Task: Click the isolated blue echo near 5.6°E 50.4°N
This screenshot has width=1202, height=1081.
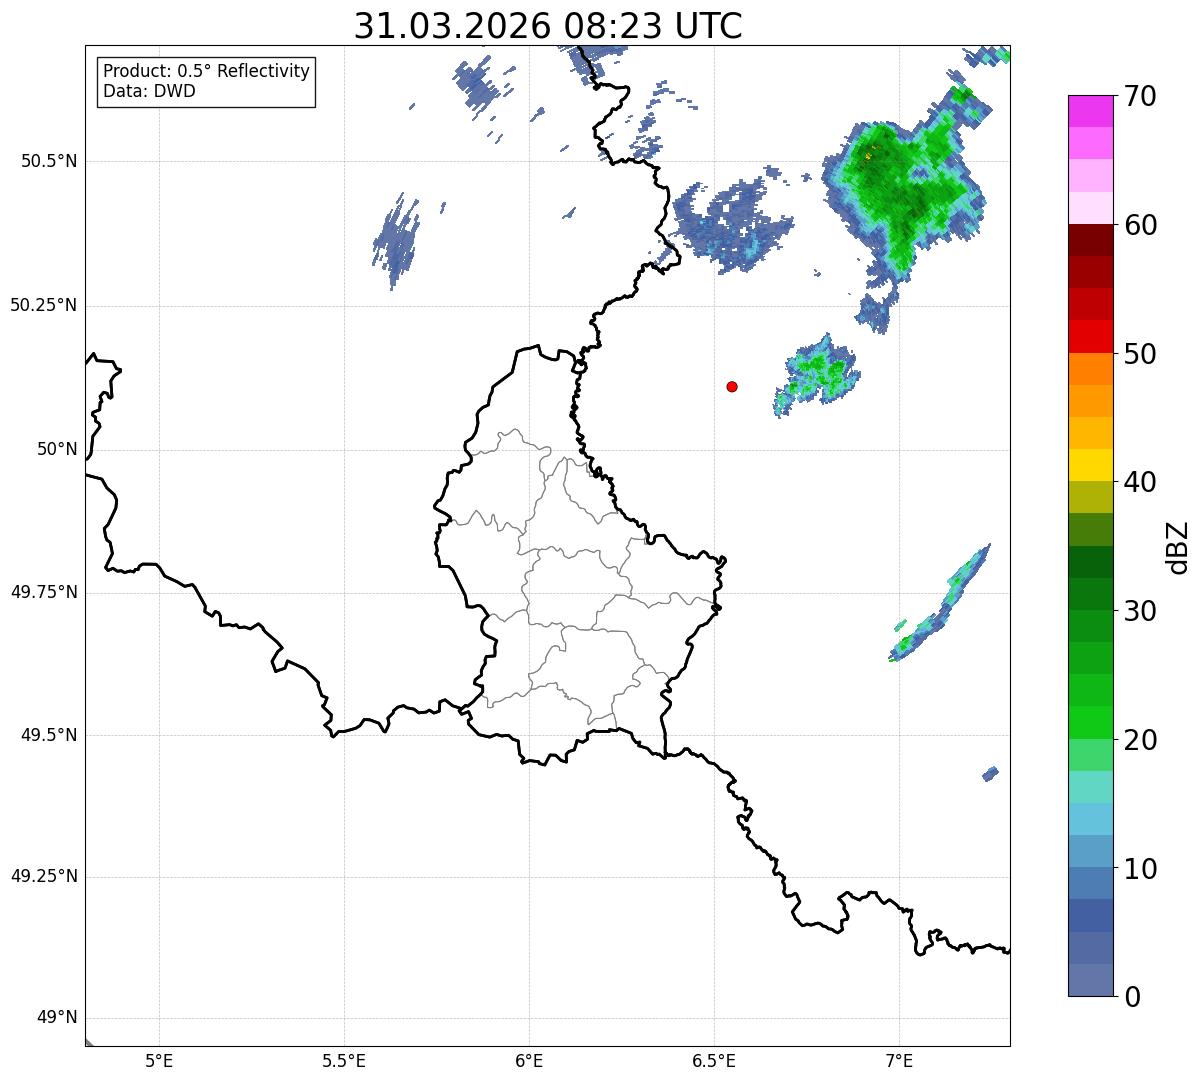Action: pos(398,241)
